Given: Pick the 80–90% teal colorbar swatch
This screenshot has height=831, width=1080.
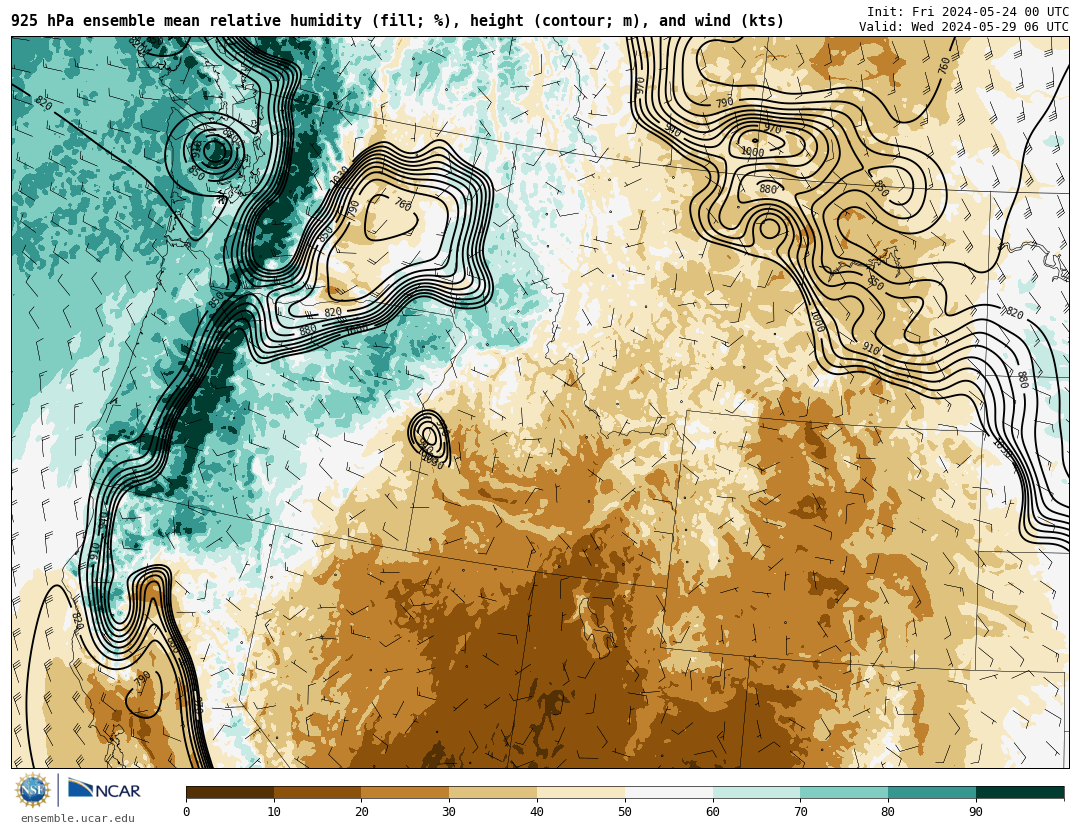Looking at the screenshot, I should coord(932,792).
